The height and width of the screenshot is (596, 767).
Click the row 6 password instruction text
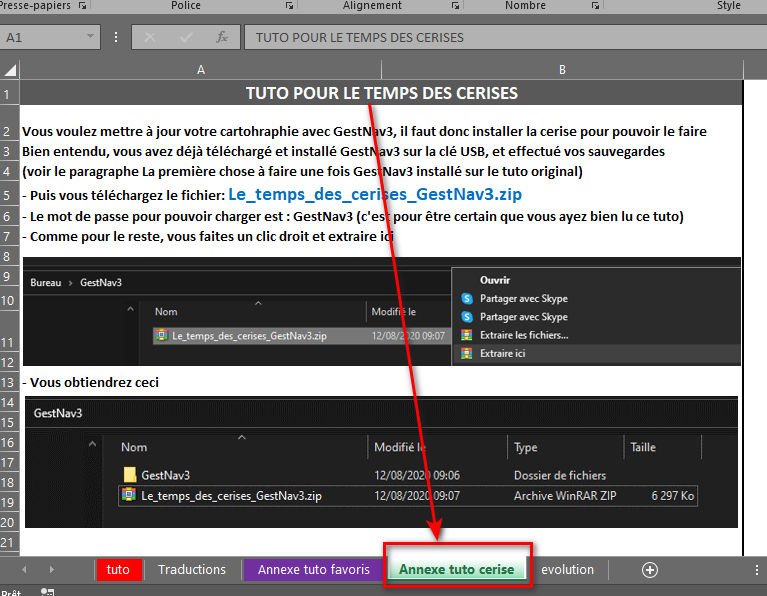[x=352, y=217]
